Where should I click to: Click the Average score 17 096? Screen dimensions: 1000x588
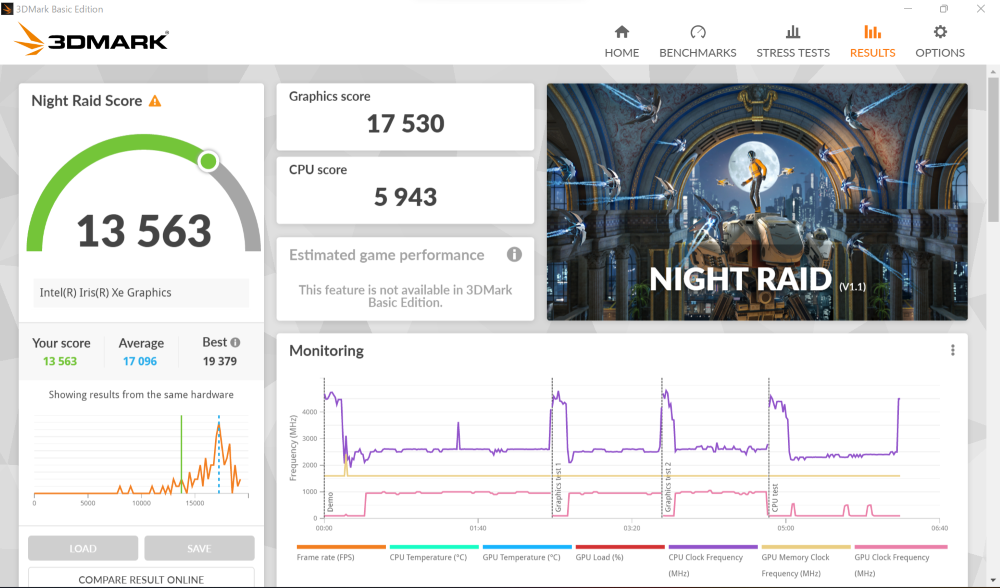pos(140,361)
